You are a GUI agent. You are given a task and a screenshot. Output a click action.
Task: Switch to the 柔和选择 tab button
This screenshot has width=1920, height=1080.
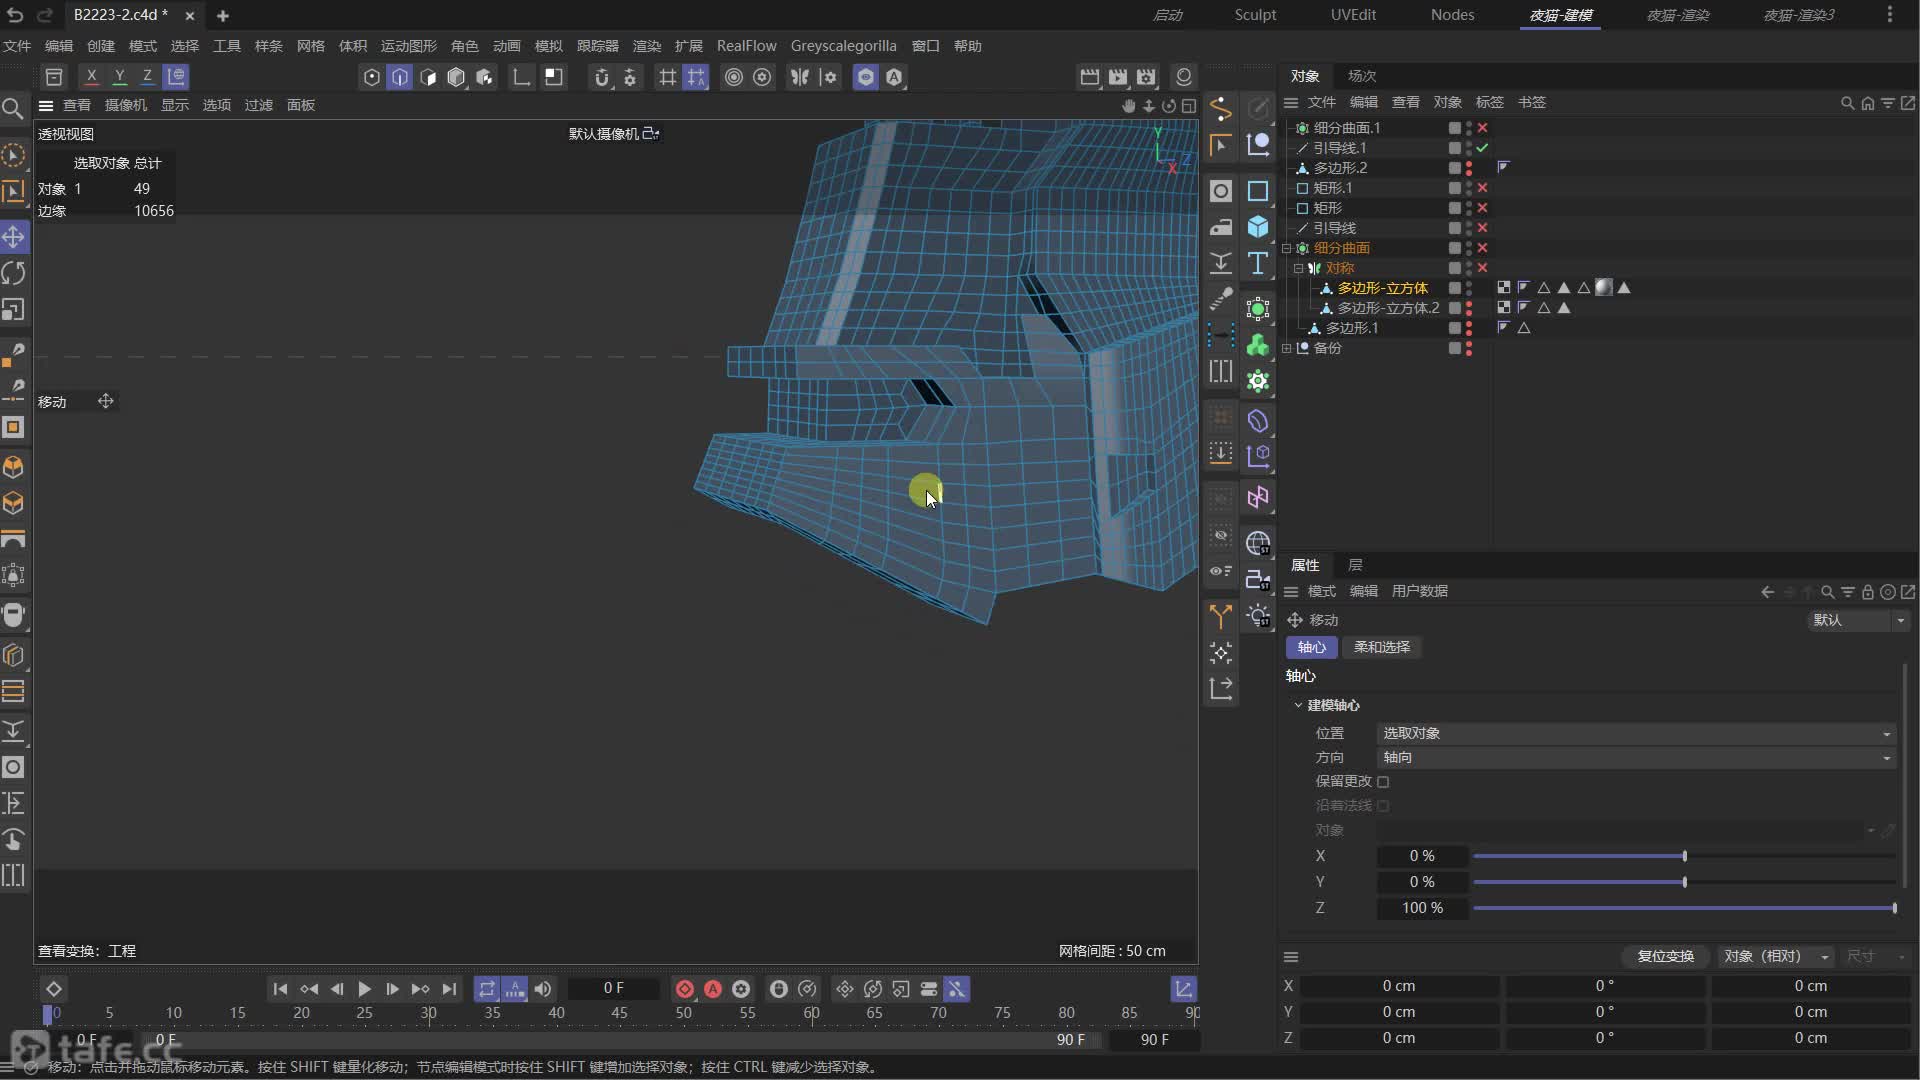tap(1381, 647)
